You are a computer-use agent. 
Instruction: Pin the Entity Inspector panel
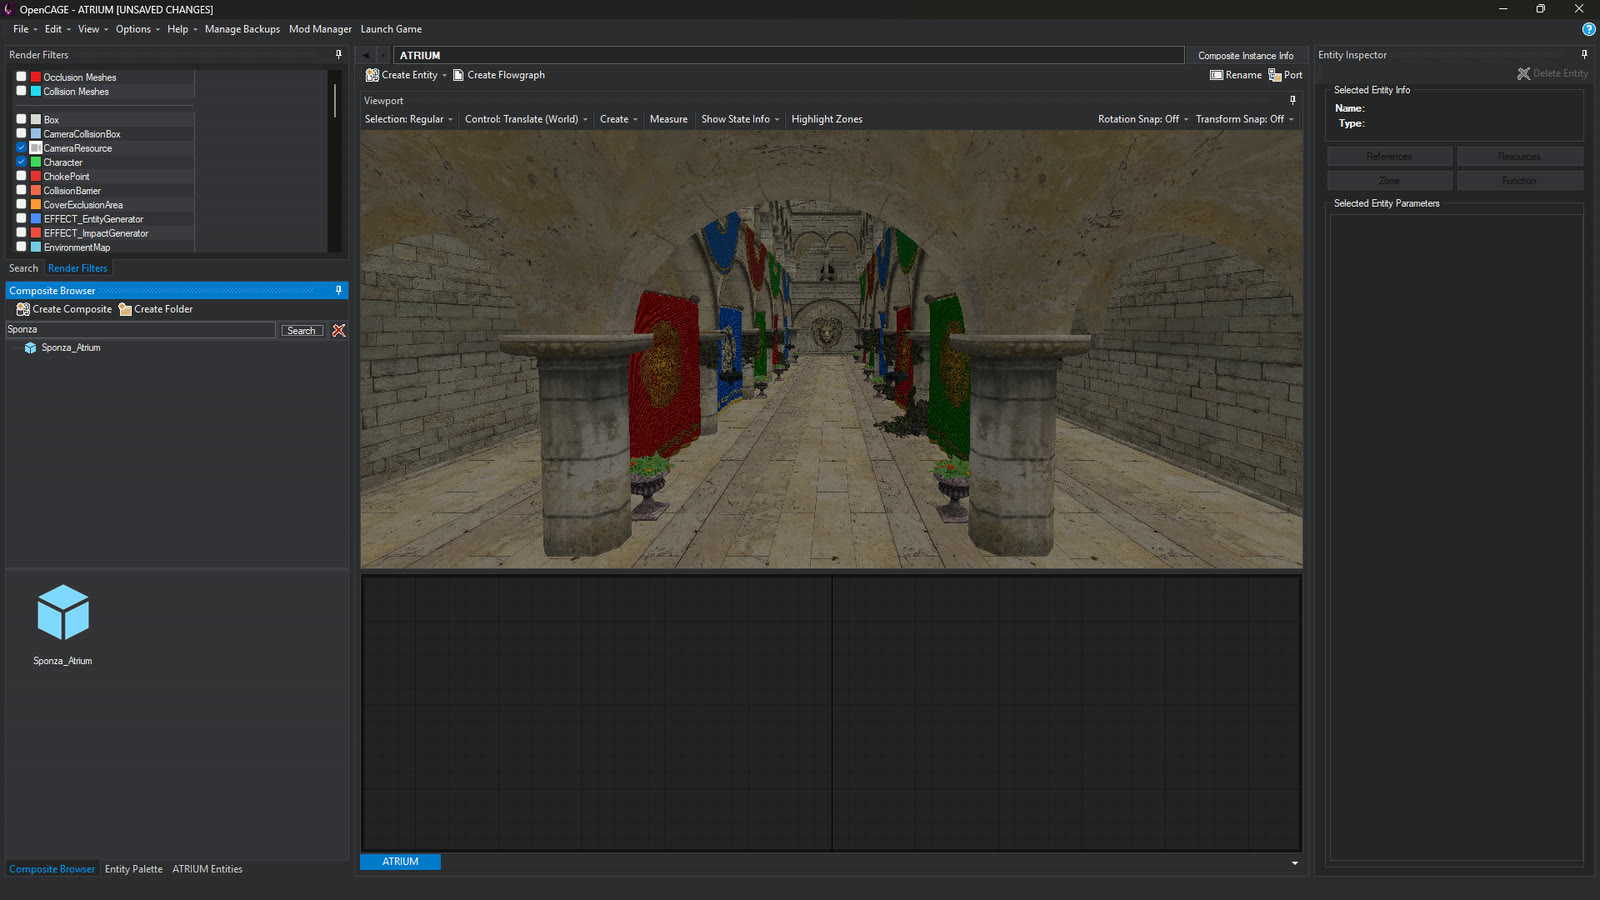[x=1584, y=55]
